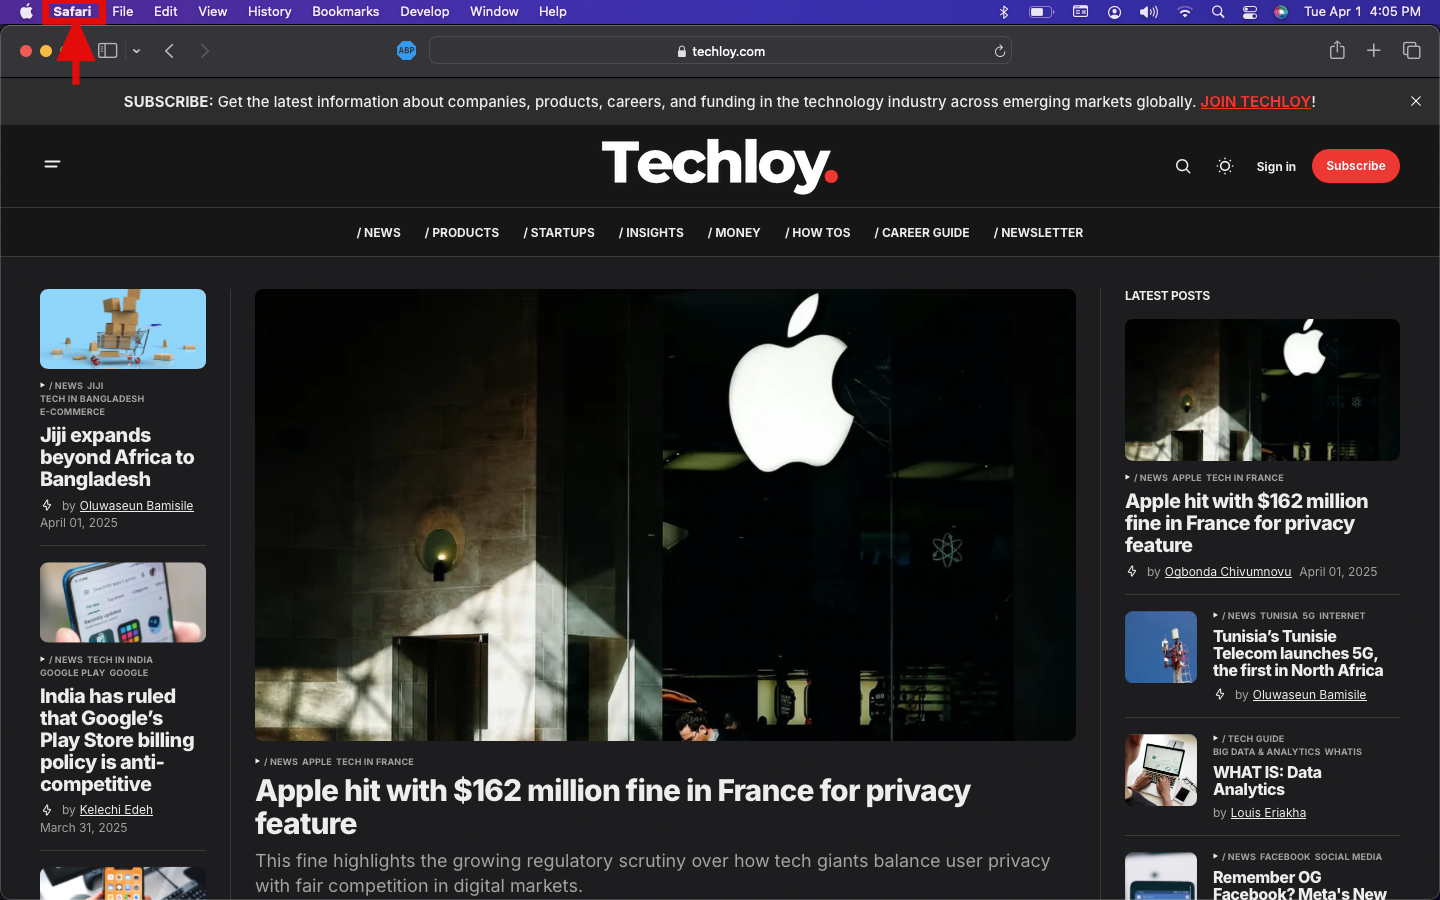Open the File menu
Viewport: 1440px width, 900px height.
tap(123, 12)
